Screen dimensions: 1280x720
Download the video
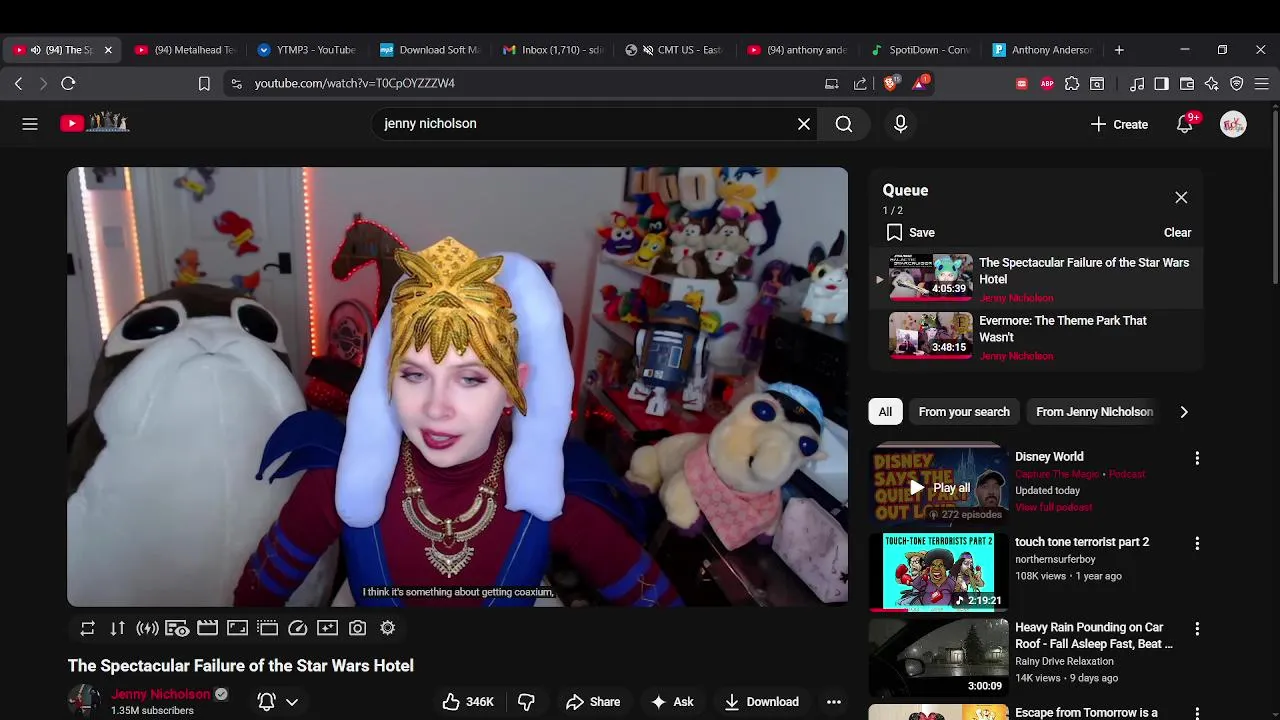[x=762, y=702]
